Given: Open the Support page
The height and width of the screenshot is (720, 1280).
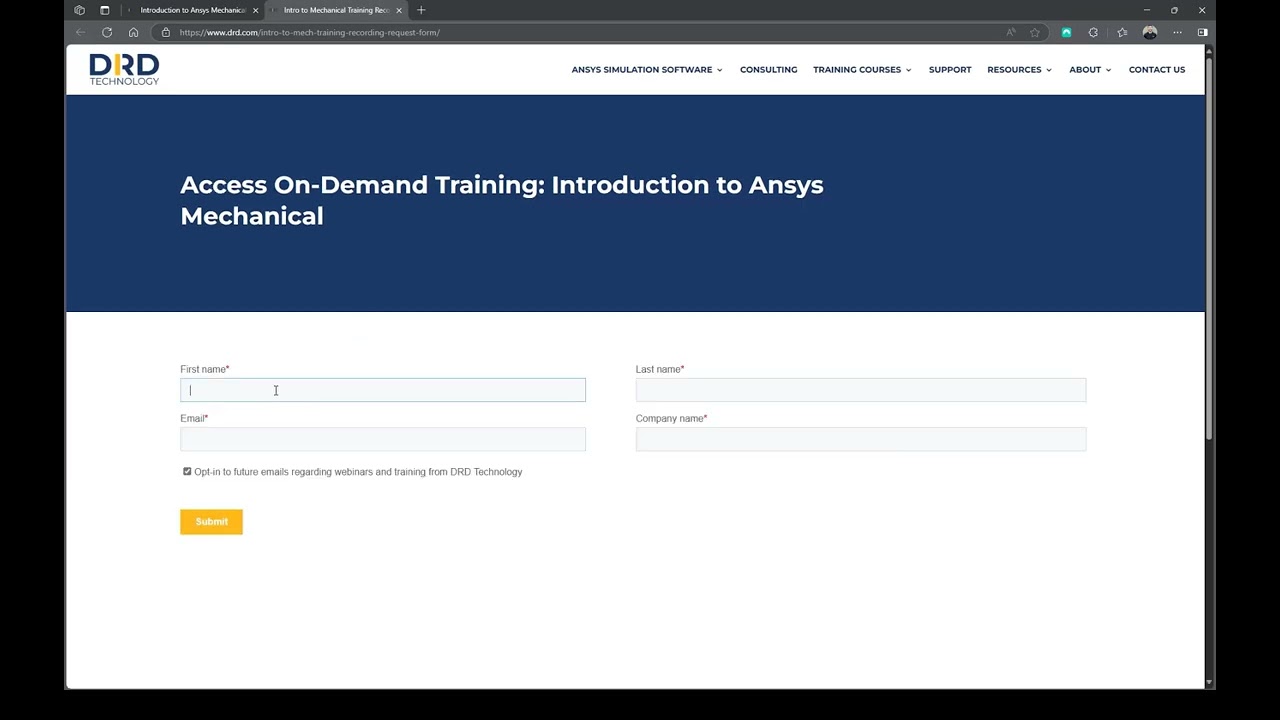Looking at the screenshot, I should pos(950,70).
